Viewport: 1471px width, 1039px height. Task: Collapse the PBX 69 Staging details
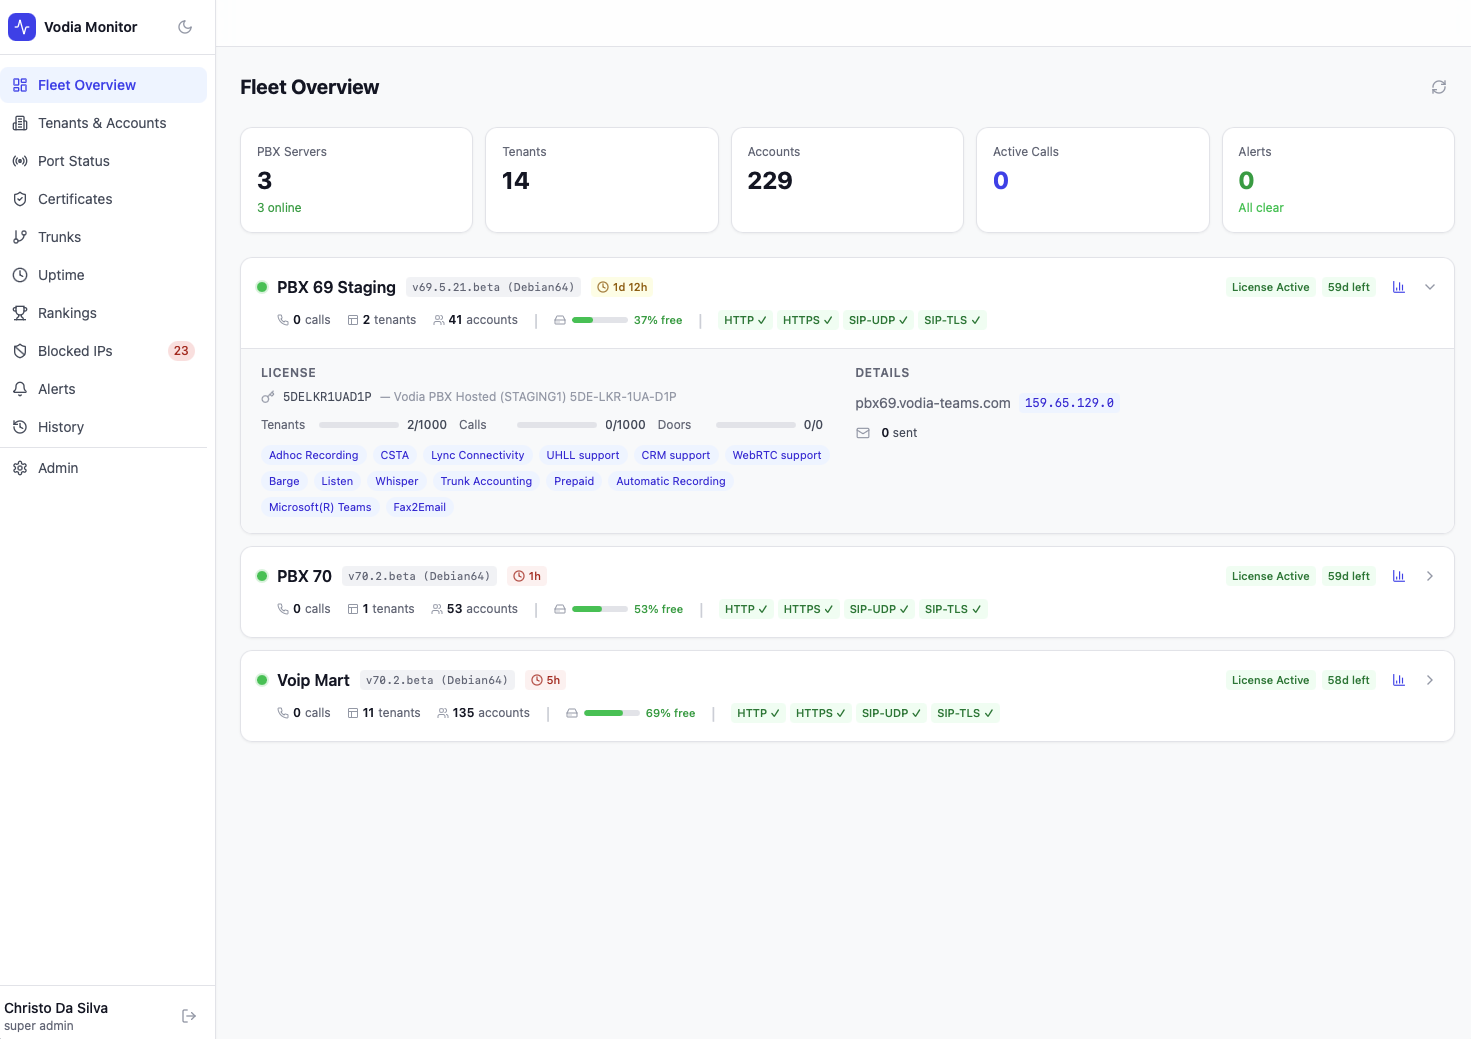[1430, 287]
